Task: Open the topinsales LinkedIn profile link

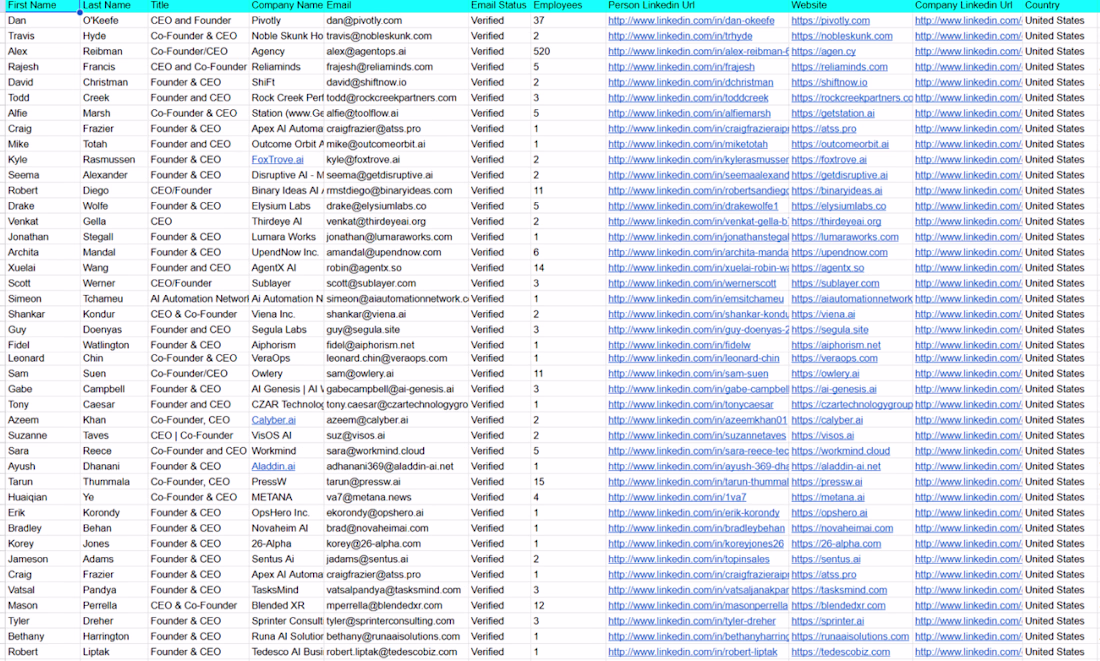Action: coord(688,559)
